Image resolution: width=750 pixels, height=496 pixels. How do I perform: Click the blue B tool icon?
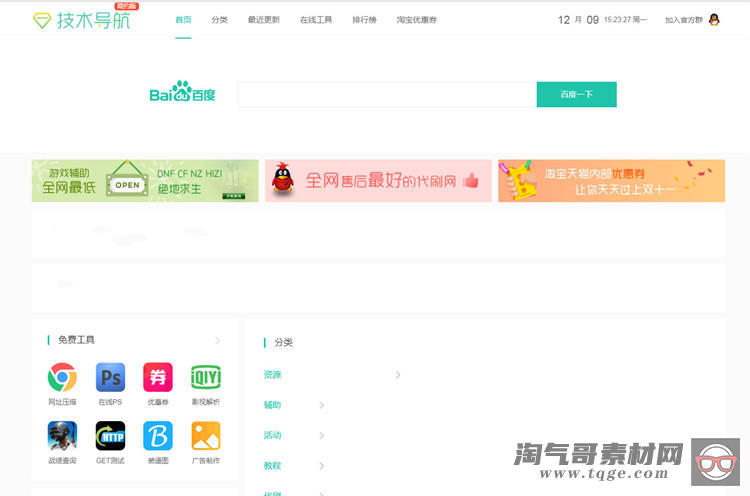pyautogui.click(x=158, y=436)
